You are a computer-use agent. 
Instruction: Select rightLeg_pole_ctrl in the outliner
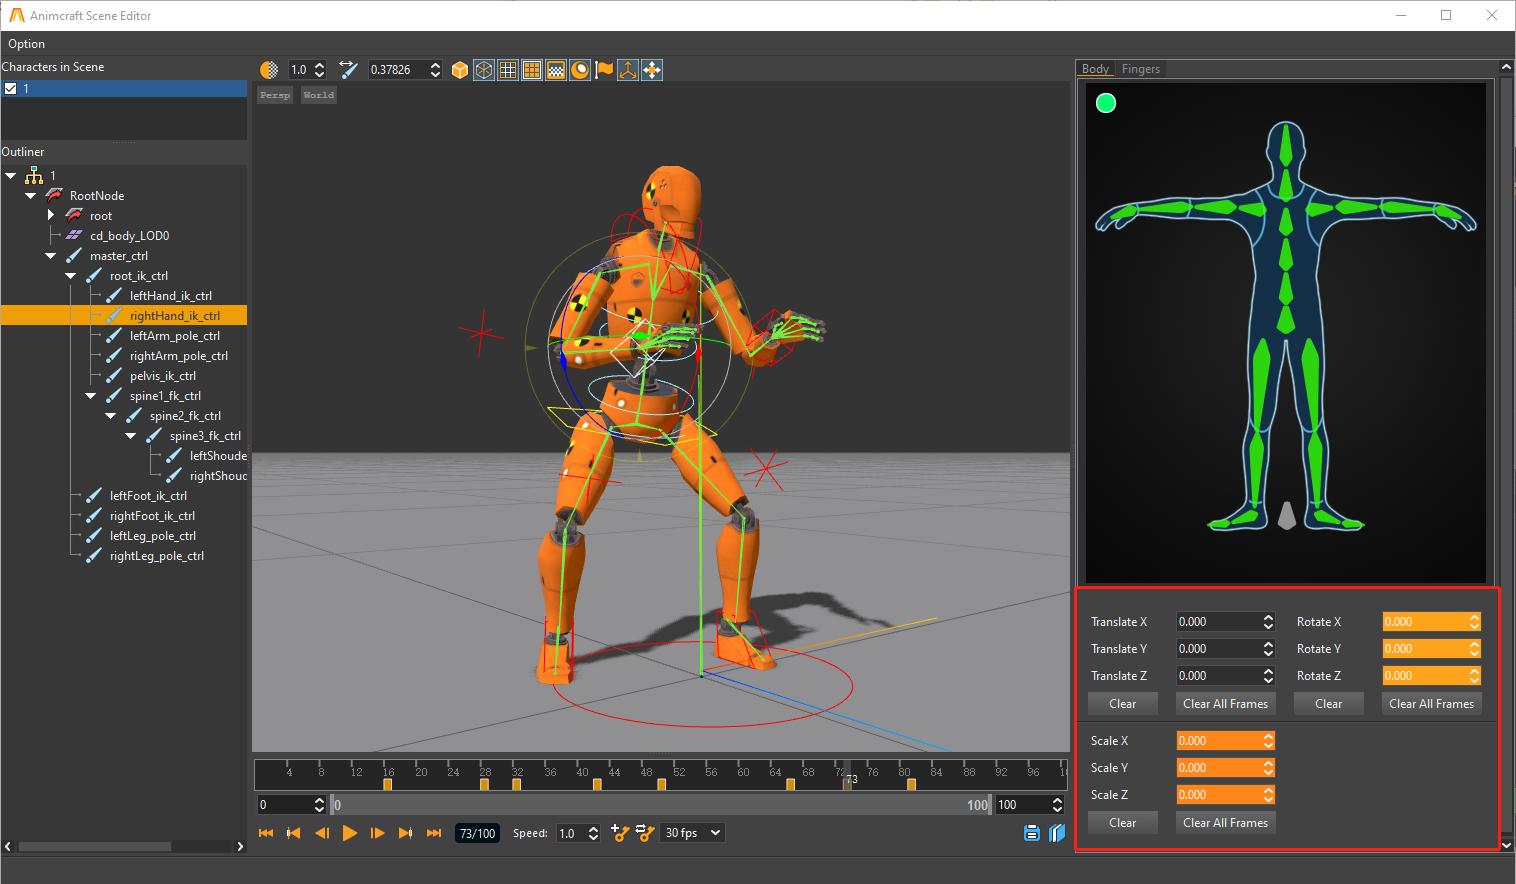(156, 556)
